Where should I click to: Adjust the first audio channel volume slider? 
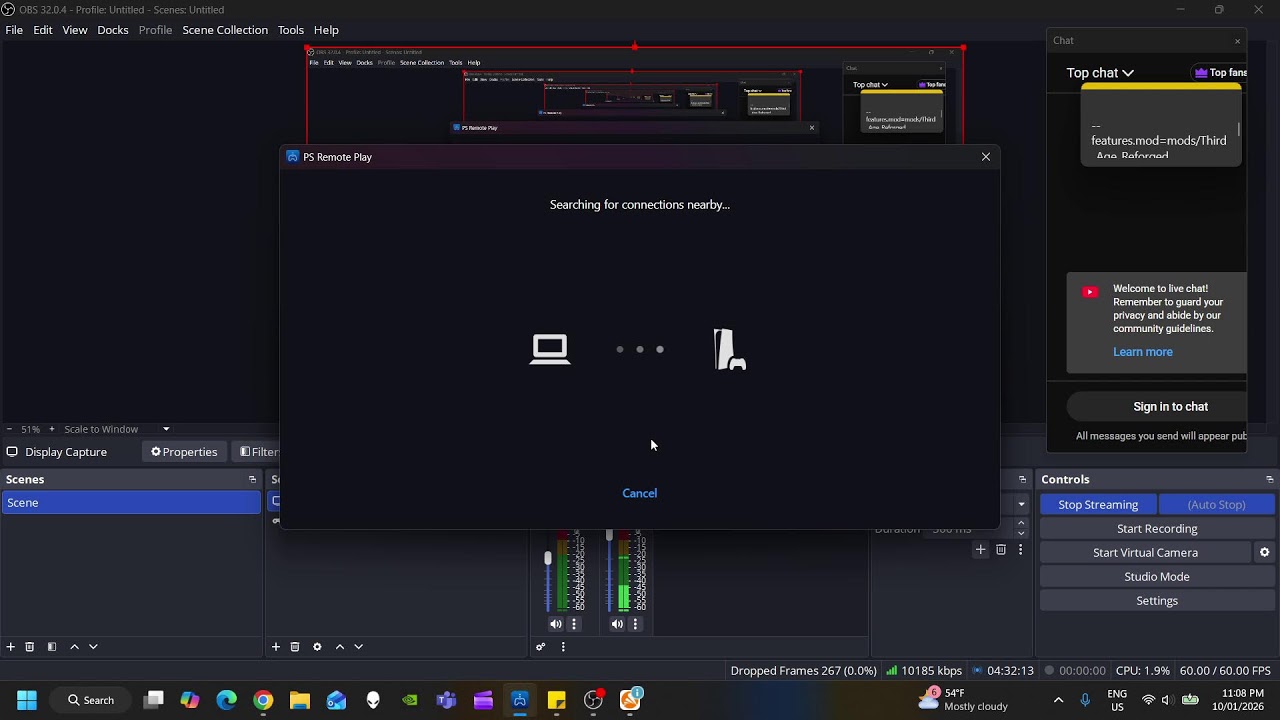(548, 558)
